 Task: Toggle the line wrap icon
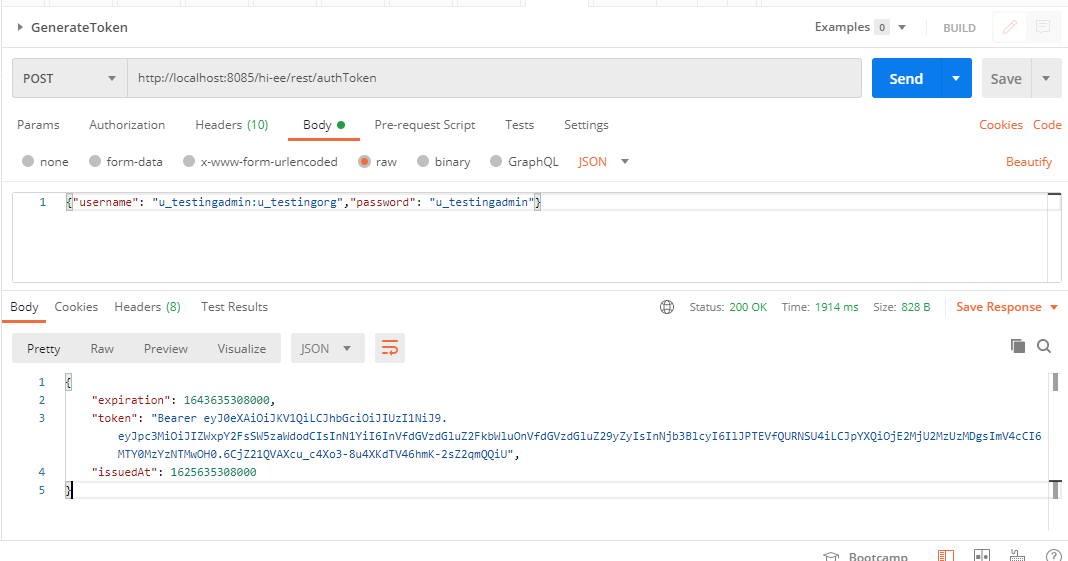click(x=390, y=349)
